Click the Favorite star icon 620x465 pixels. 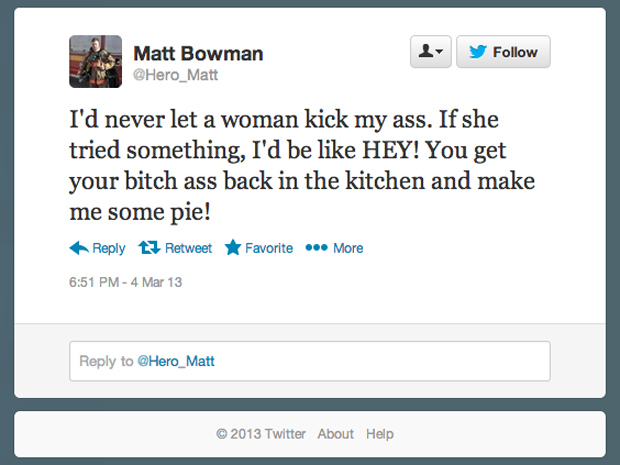[233, 248]
